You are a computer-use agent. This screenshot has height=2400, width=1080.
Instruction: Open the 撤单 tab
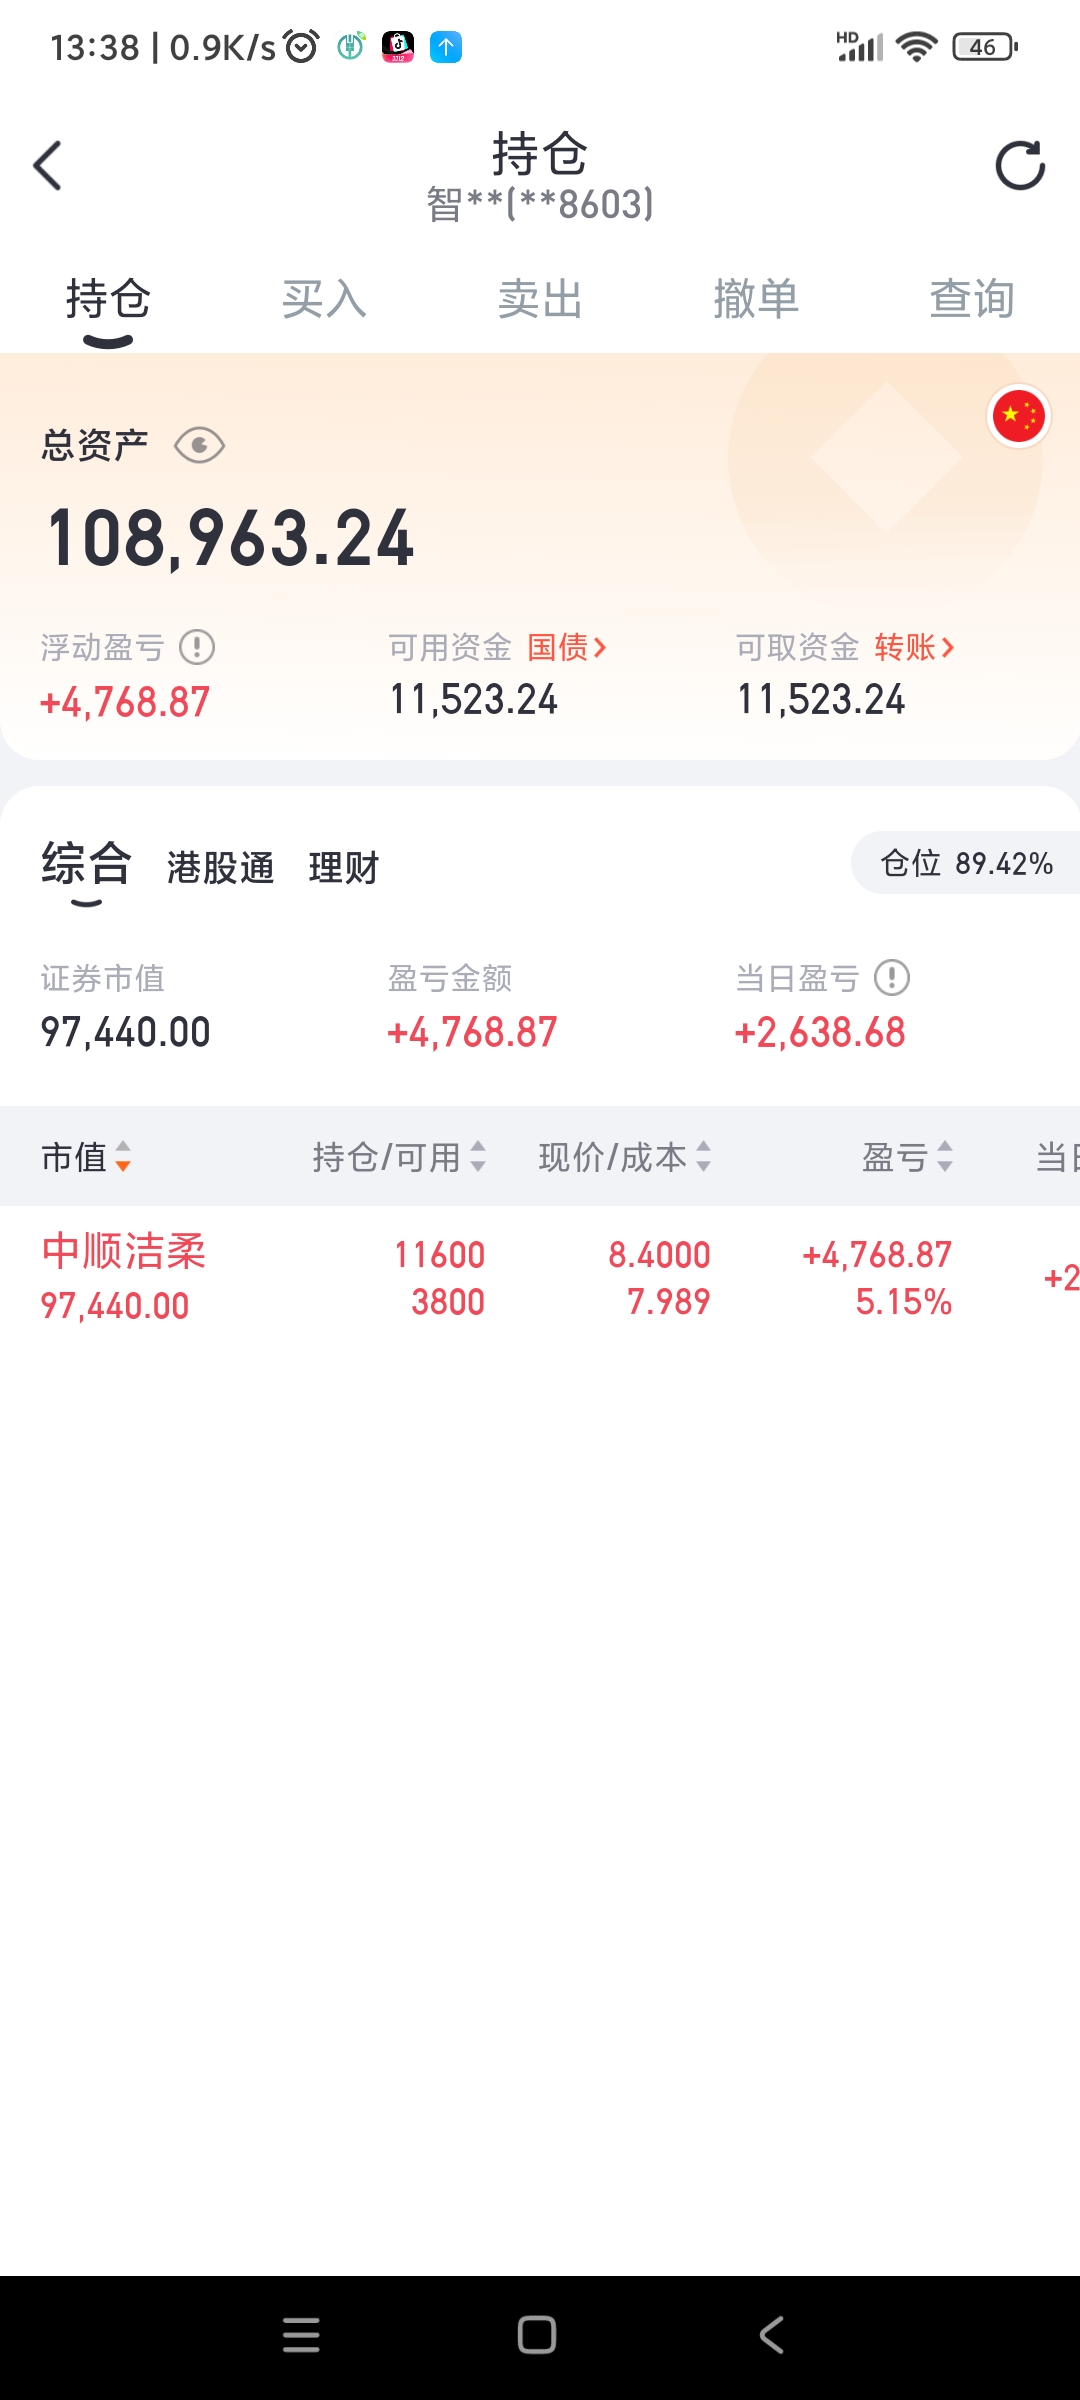click(x=756, y=299)
